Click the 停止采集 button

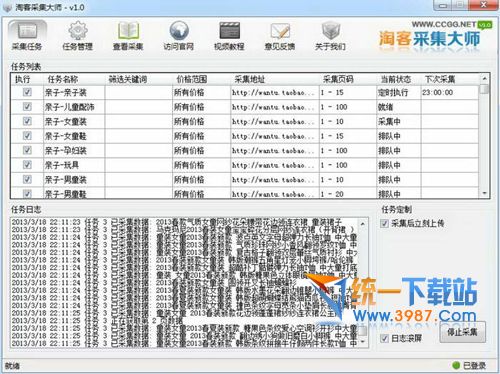462,332
